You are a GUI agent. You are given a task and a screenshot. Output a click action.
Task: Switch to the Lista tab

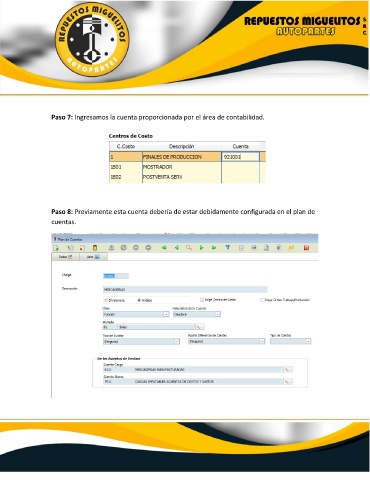pos(93,257)
